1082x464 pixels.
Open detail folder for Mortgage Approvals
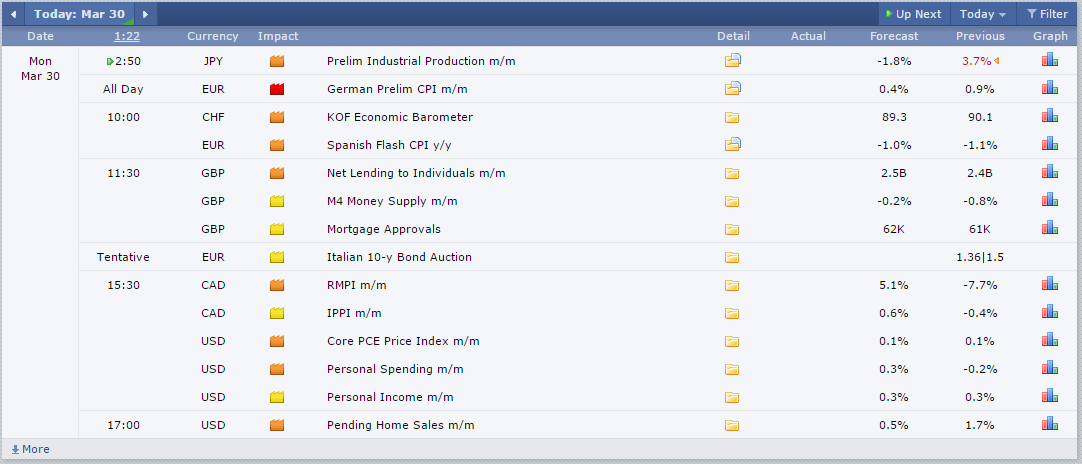[732, 229]
